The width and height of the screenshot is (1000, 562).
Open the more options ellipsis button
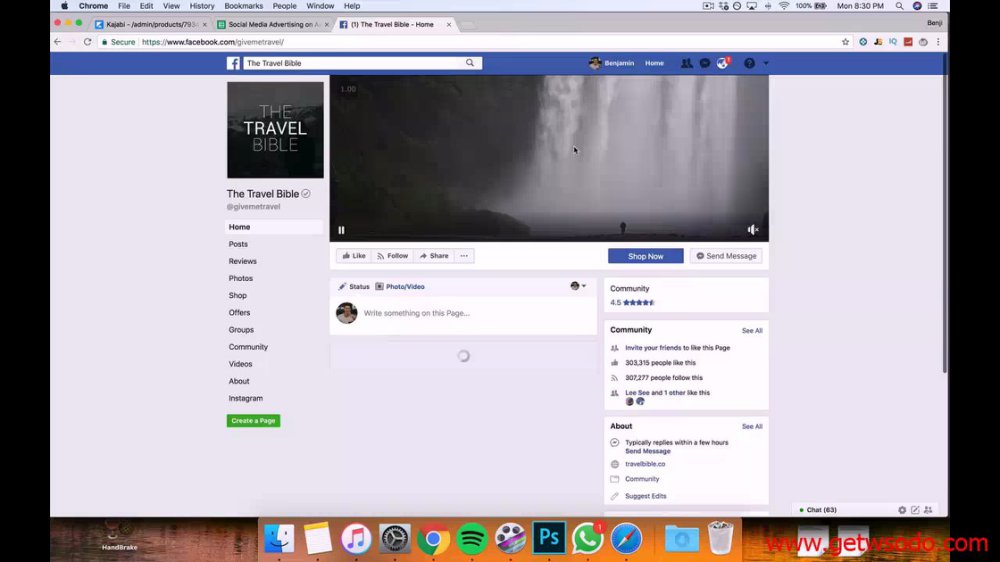(x=464, y=256)
